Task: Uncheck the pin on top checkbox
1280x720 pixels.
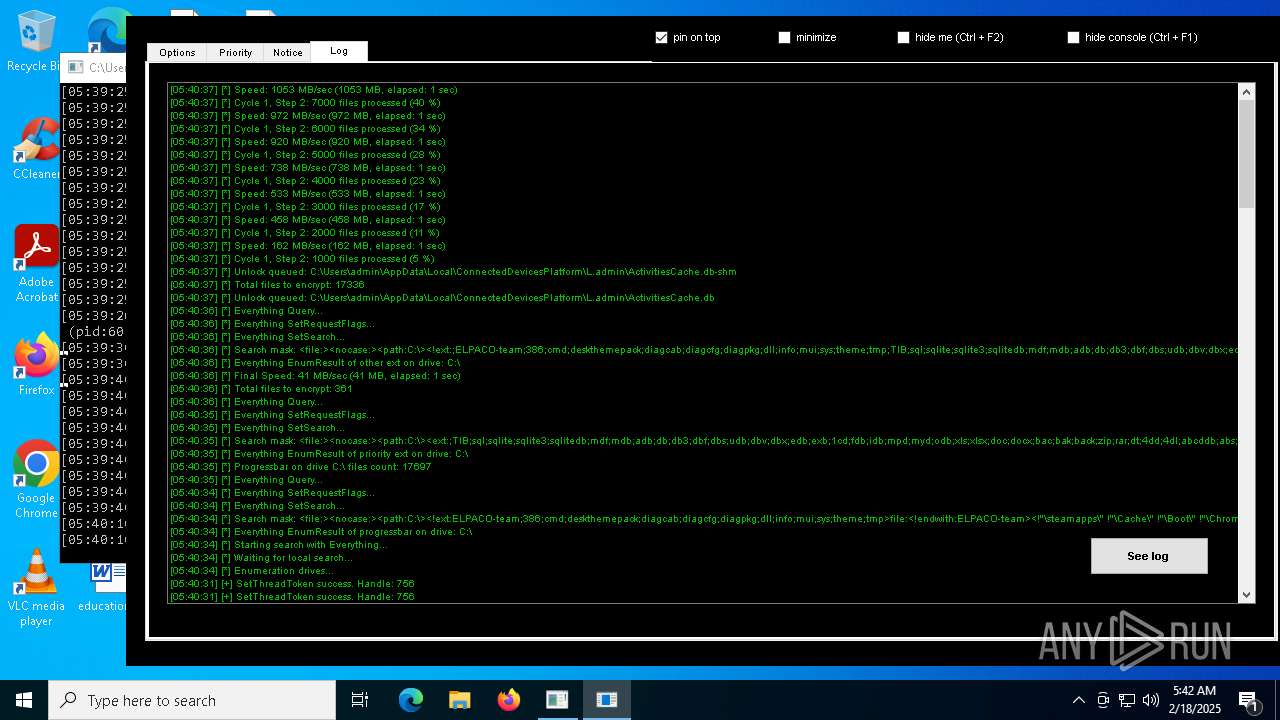Action: tap(661, 37)
